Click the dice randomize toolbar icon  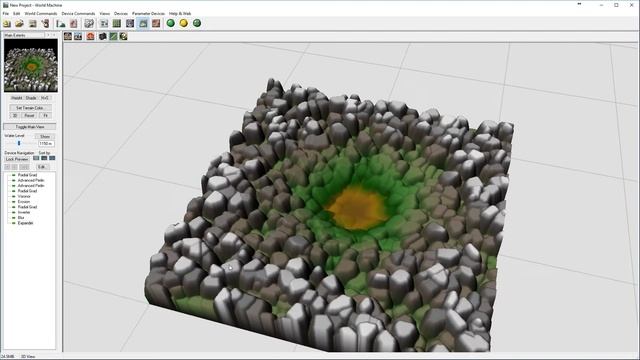click(89, 24)
